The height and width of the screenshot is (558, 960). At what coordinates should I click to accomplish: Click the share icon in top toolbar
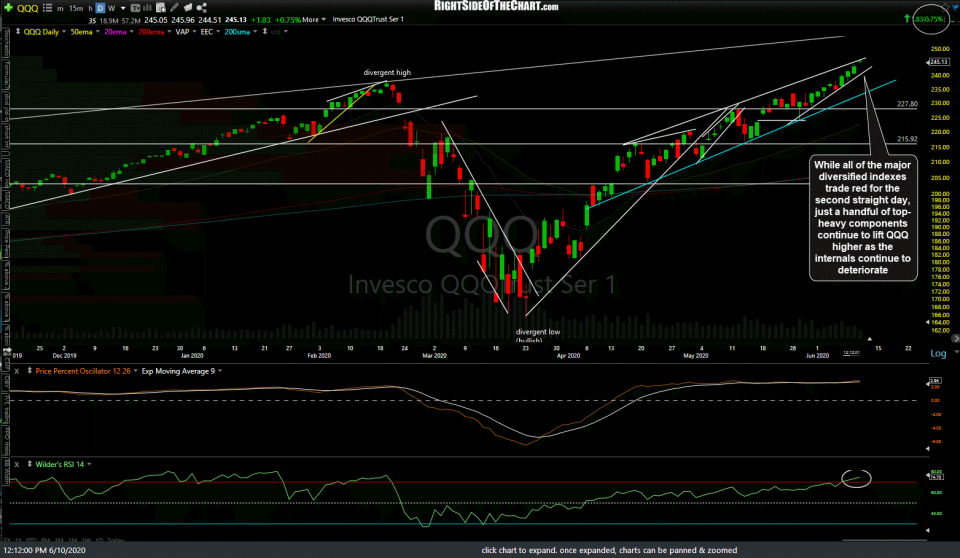point(201,8)
